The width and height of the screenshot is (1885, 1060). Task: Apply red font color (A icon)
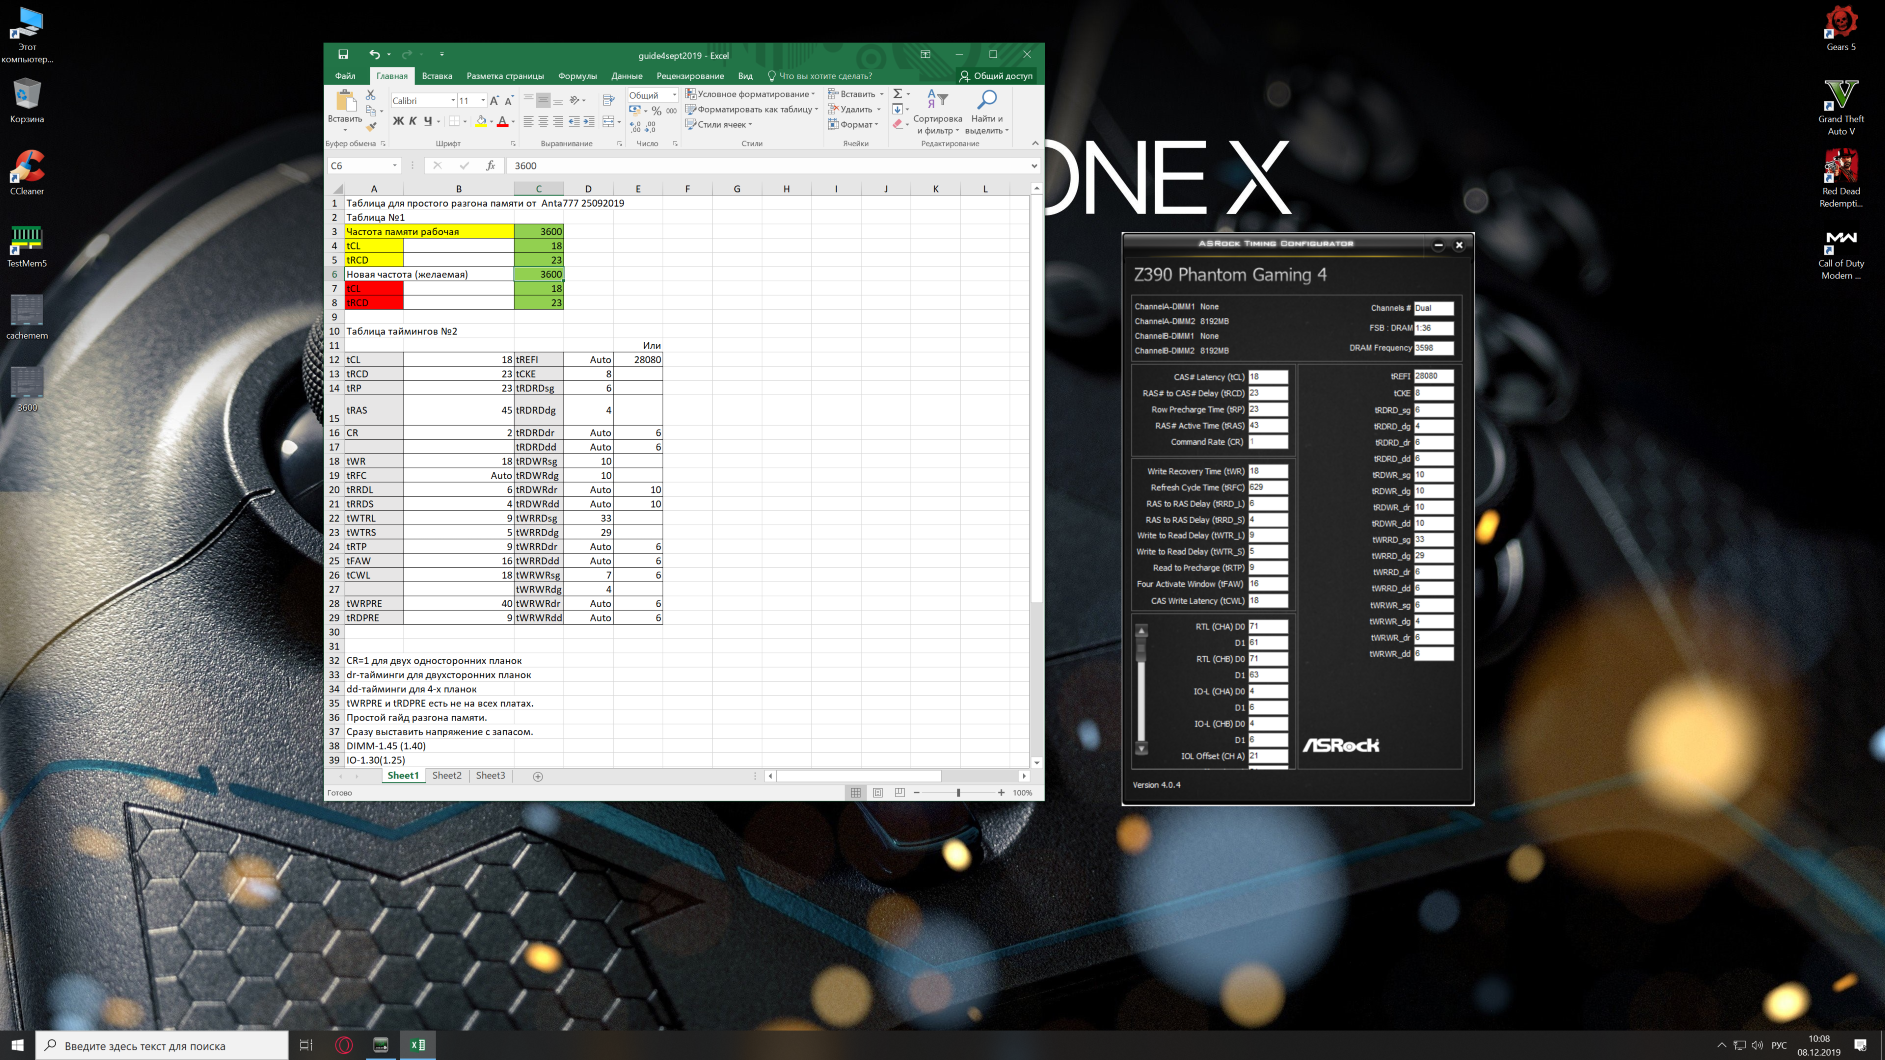(x=502, y=122)
